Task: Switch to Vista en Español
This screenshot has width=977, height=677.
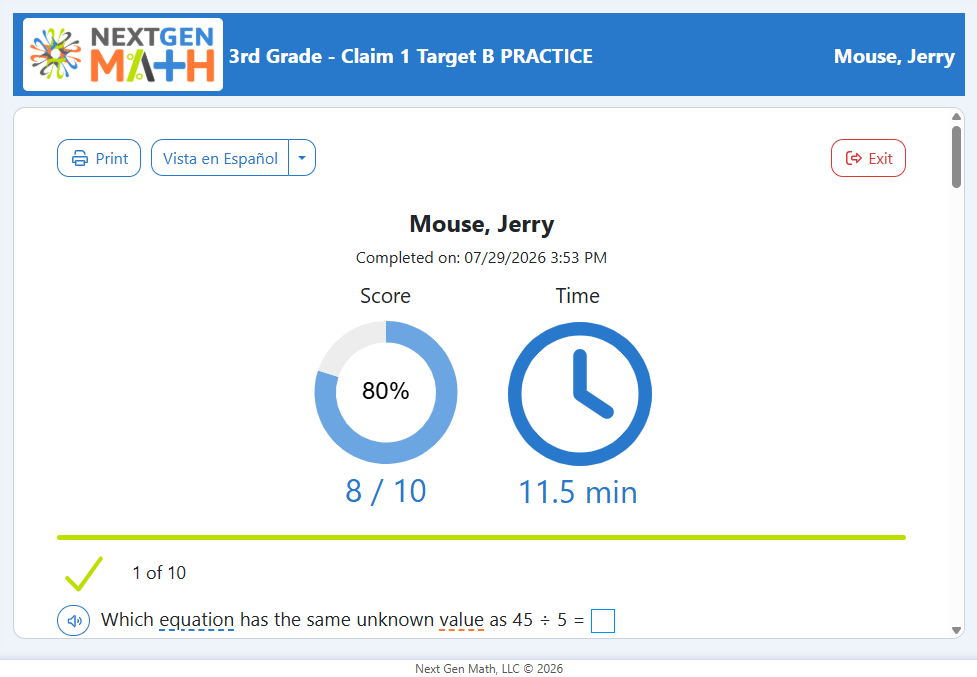Action: [x=220, y=158]
